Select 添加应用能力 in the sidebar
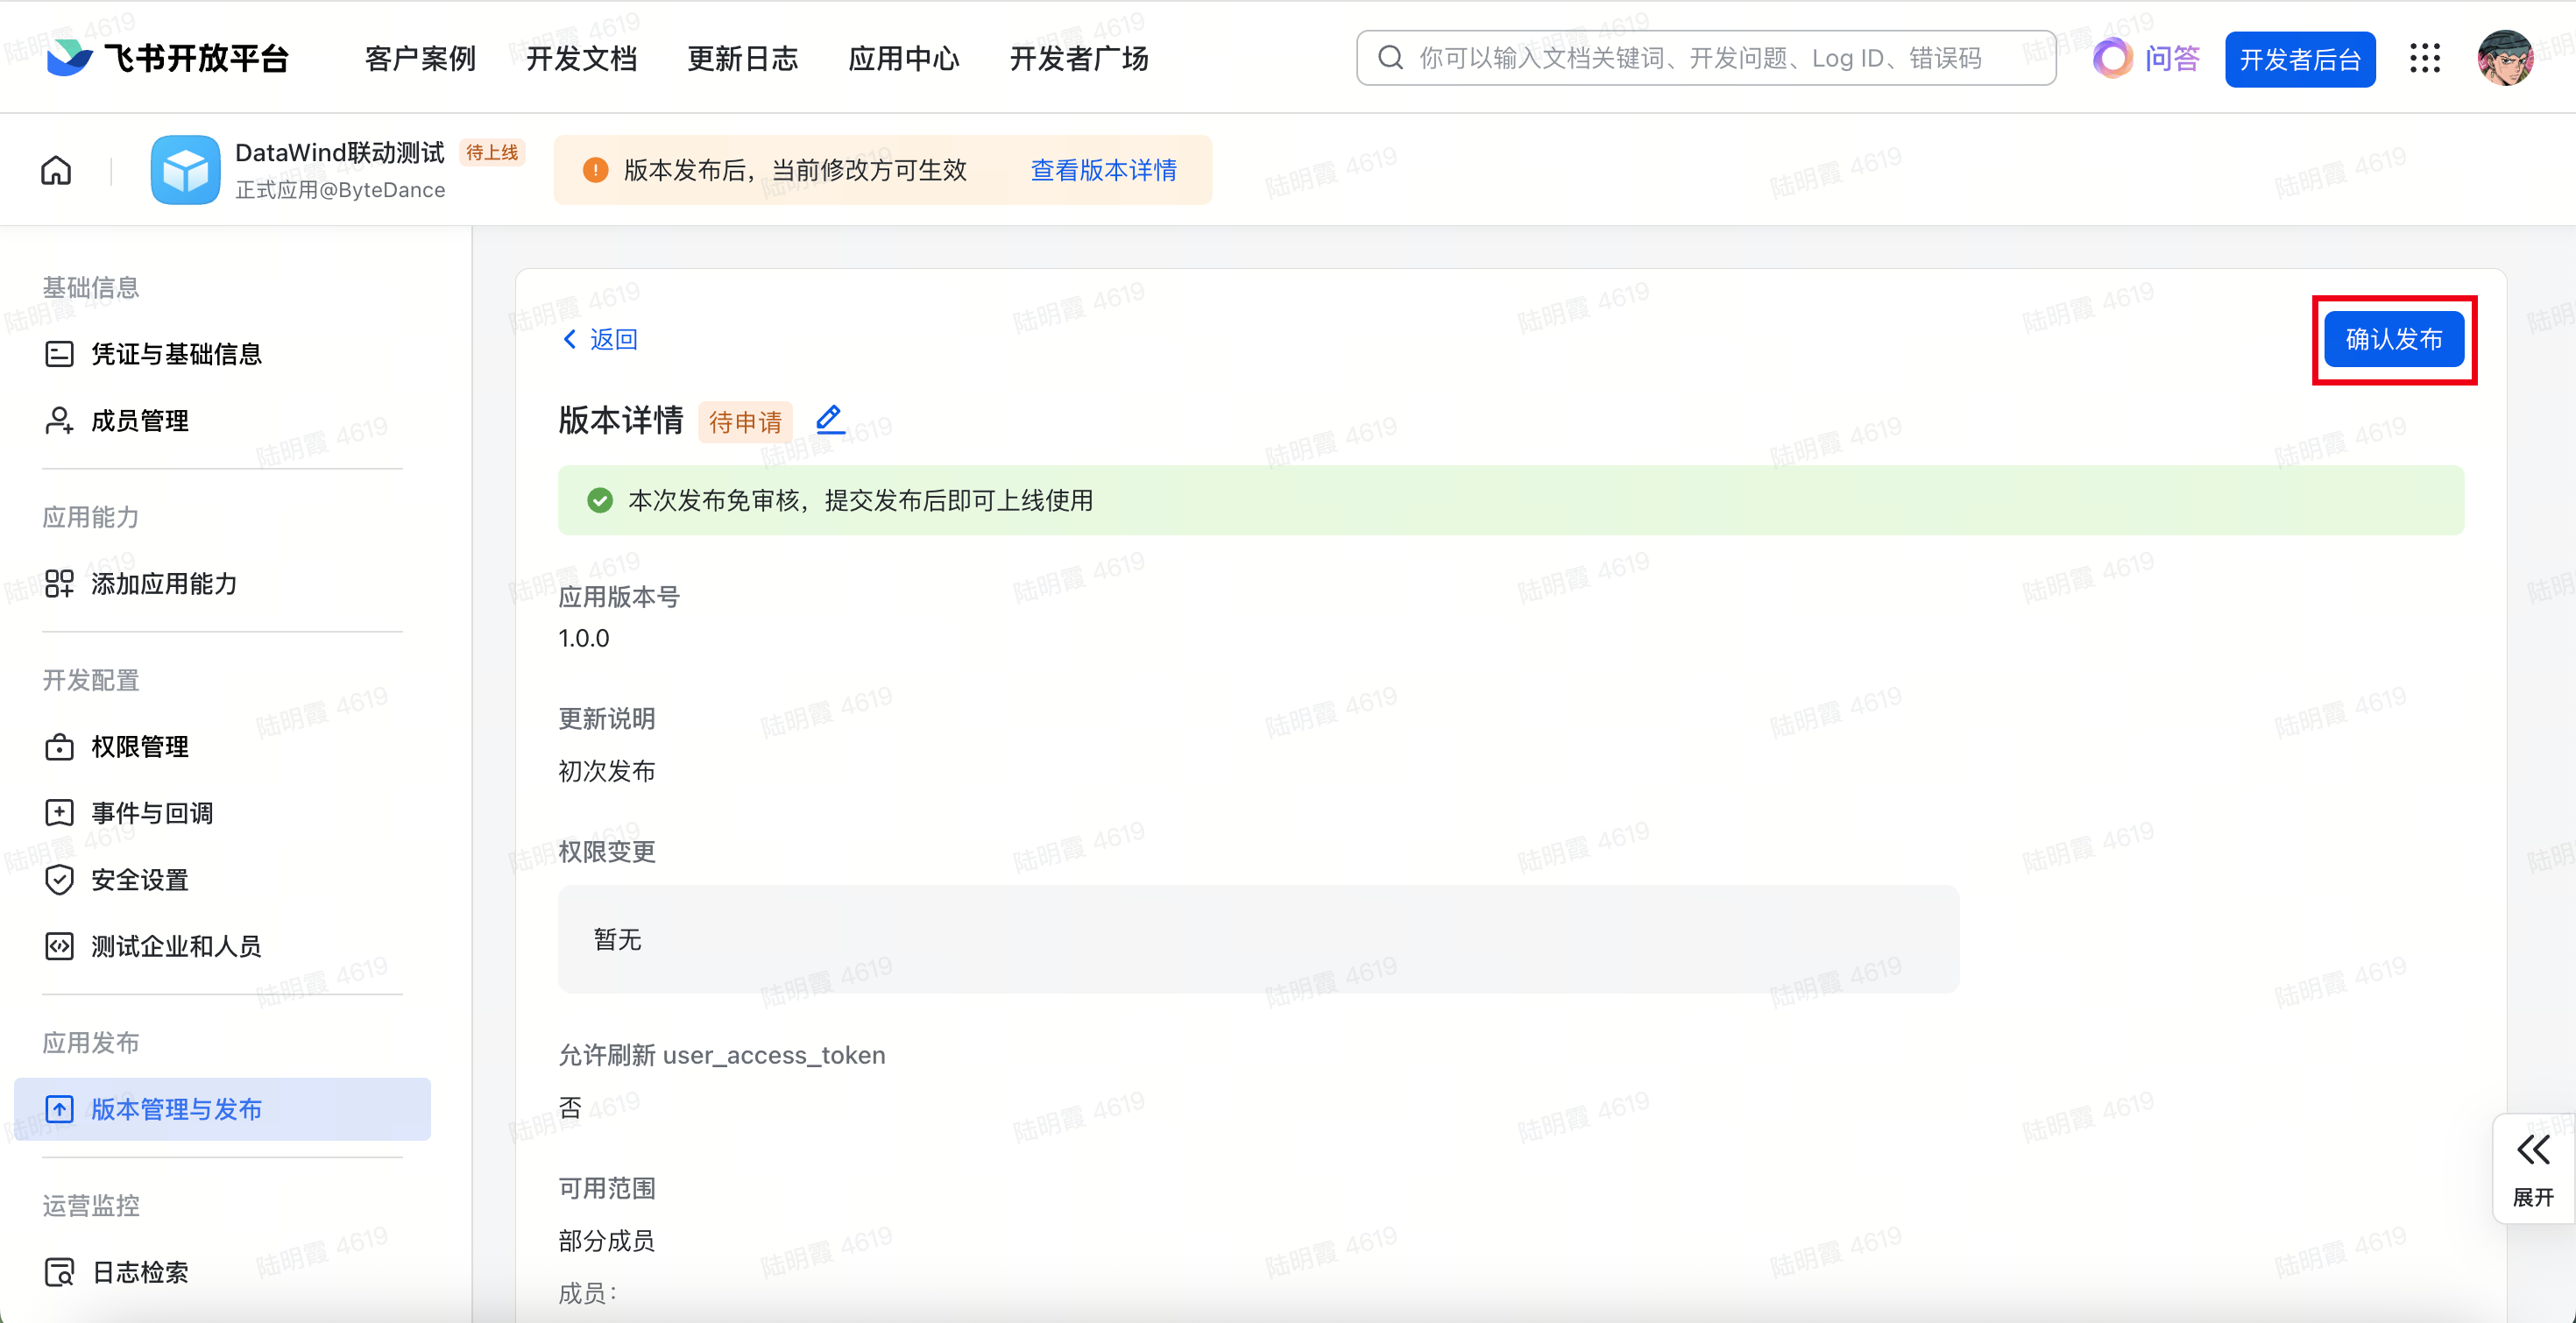This screenshot has height=1323, width=2576. coord(164,584)
